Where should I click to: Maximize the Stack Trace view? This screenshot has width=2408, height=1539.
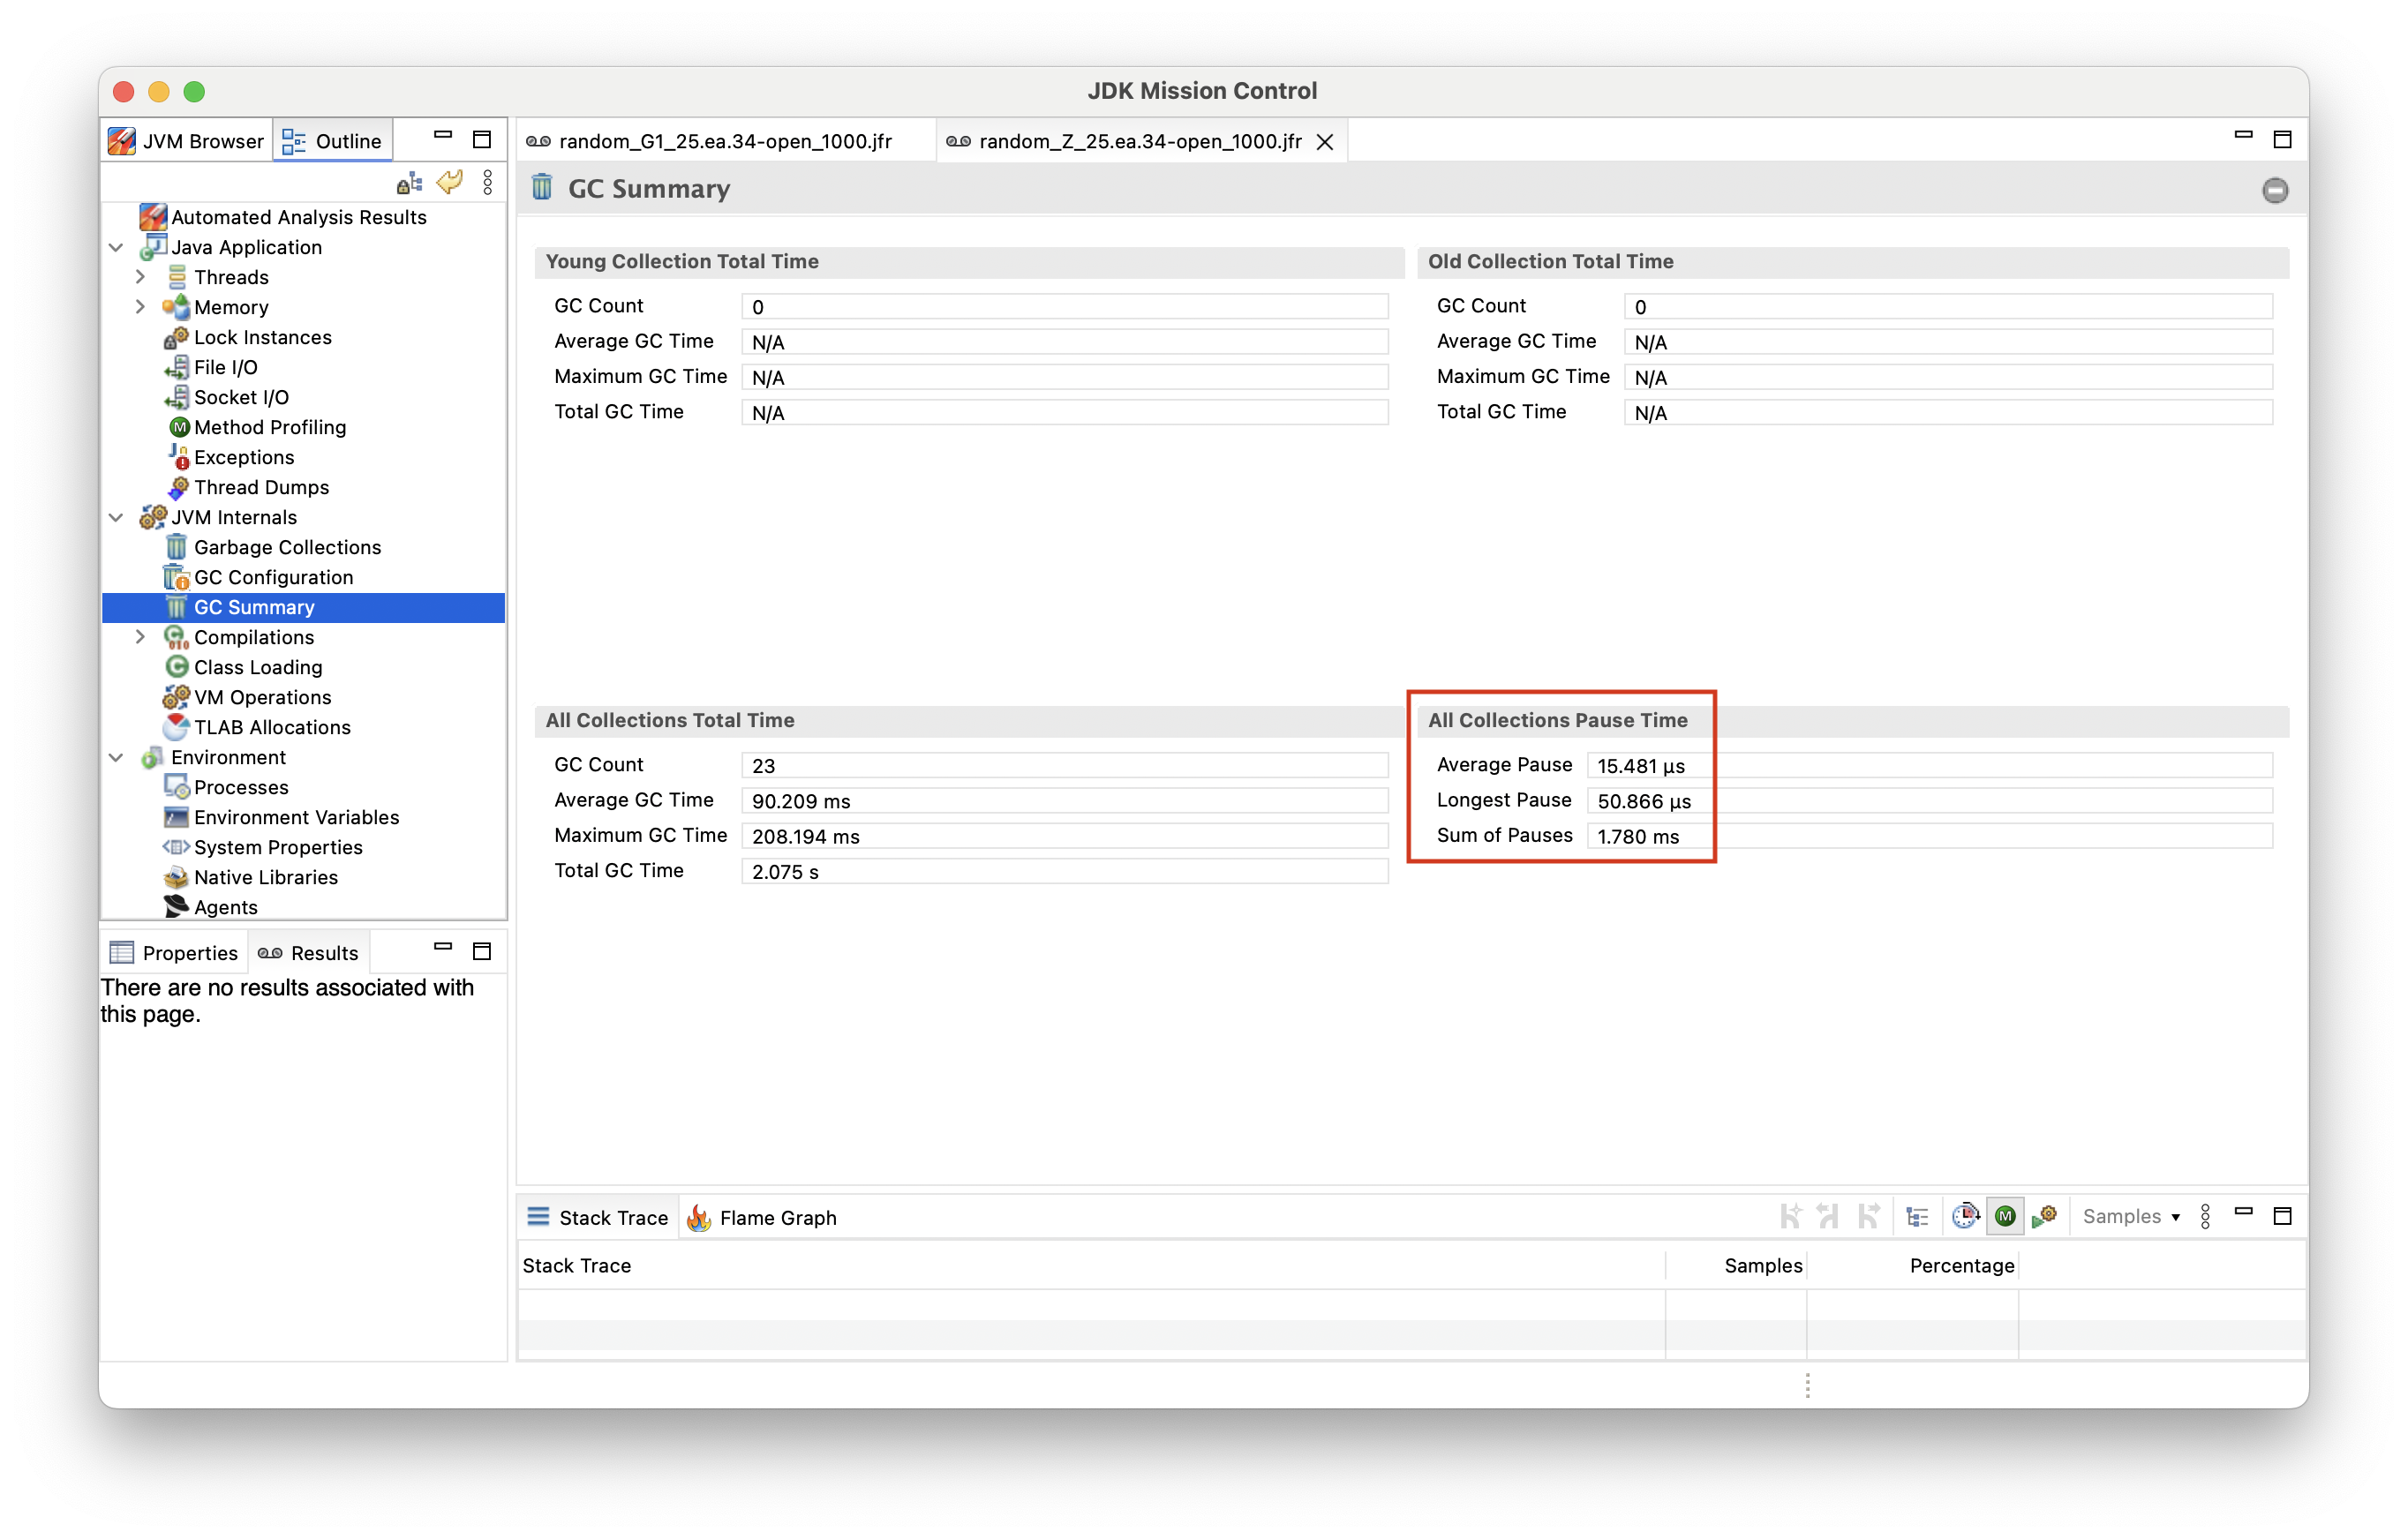(x=2283, y=1215)
